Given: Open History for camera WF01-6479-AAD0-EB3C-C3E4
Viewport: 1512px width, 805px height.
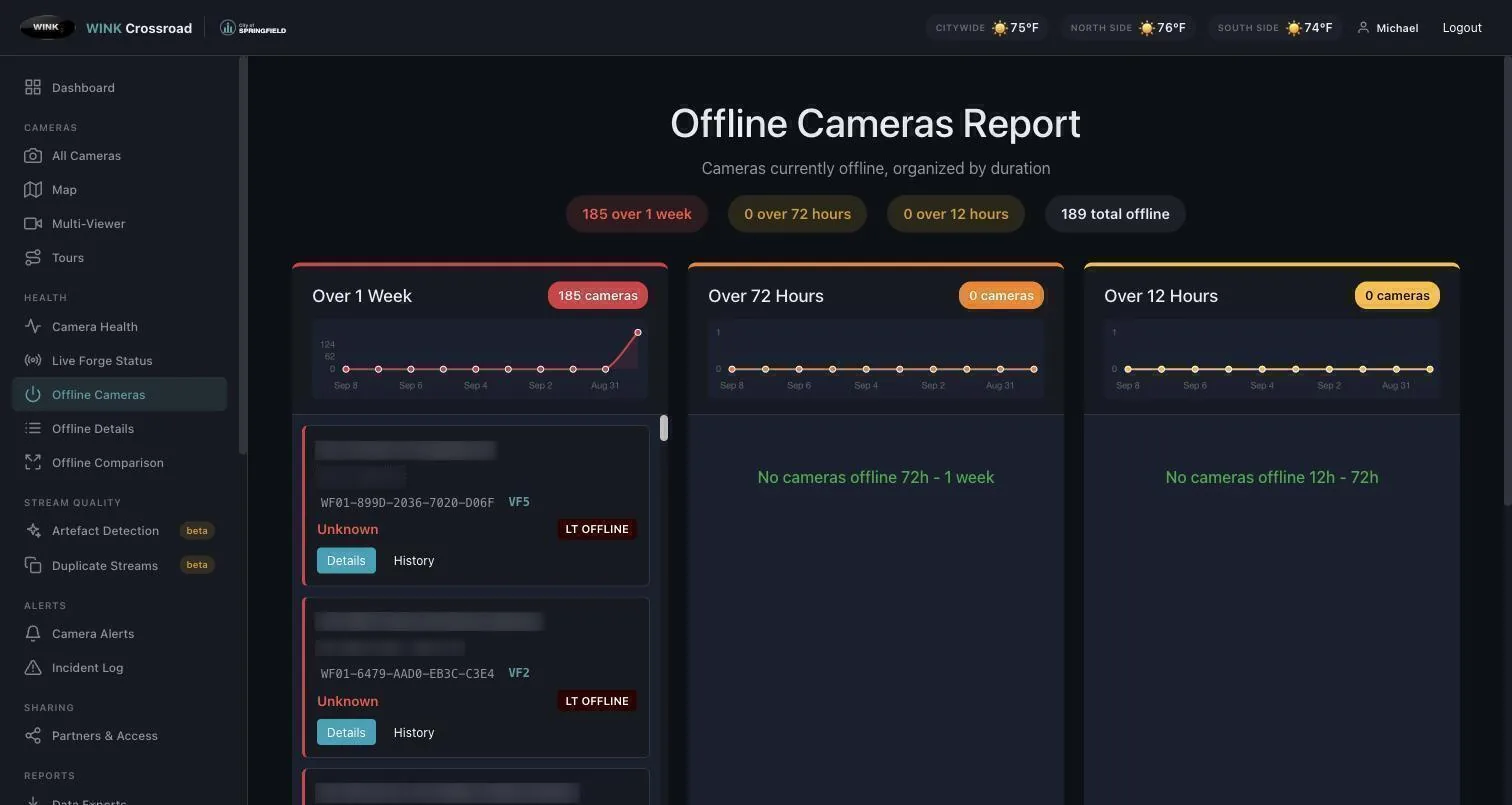Looking at the screenshot, I should pyautogui.click(x=414, y=733).
